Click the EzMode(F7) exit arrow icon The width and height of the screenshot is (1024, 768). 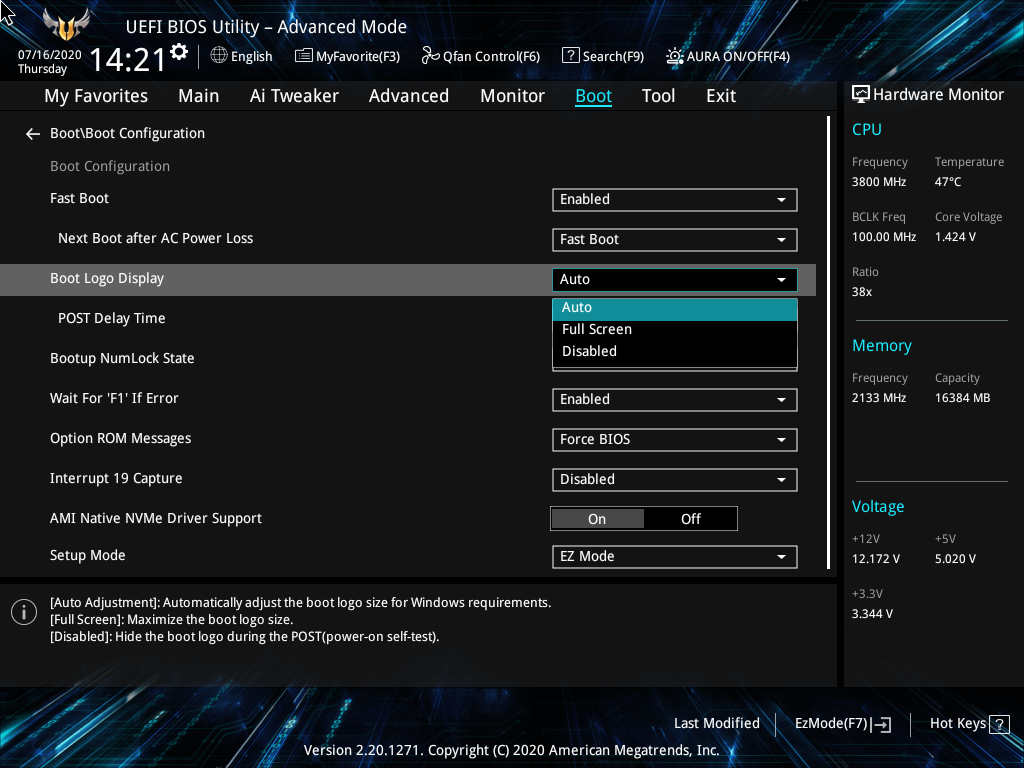pos(882,724)
